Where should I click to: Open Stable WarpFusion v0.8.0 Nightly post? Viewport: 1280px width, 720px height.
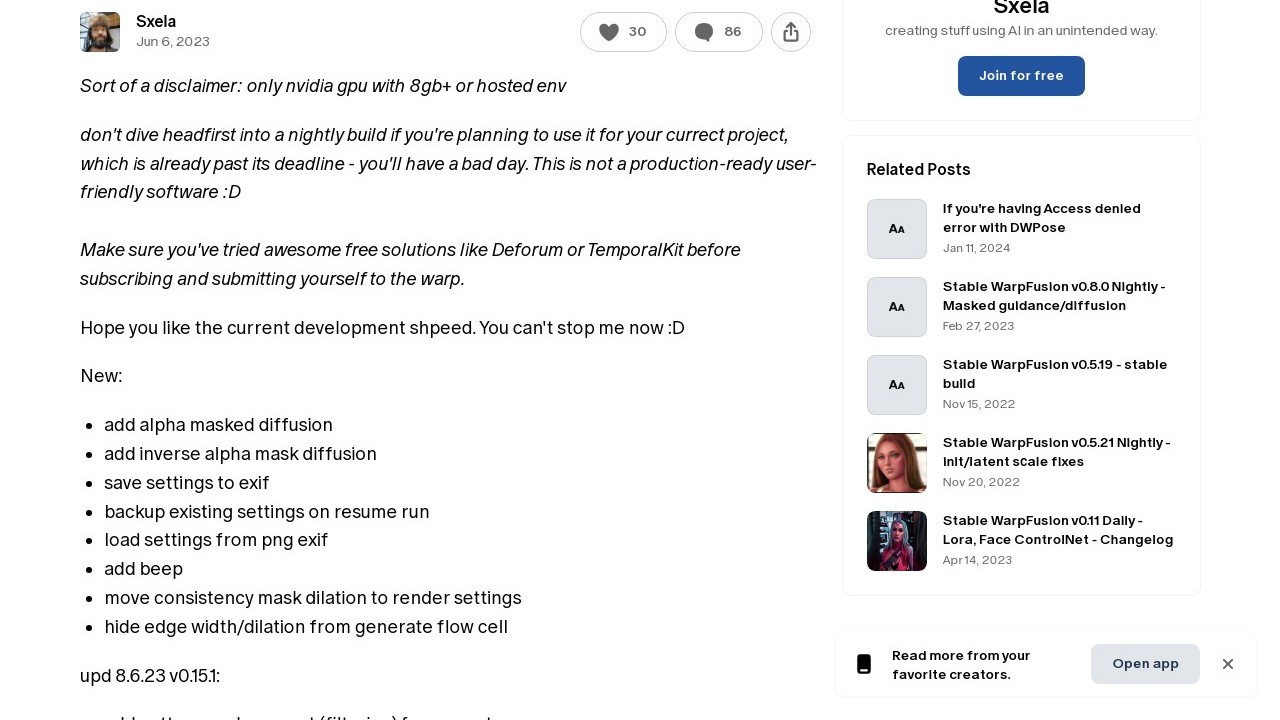tap(1054, 296)
